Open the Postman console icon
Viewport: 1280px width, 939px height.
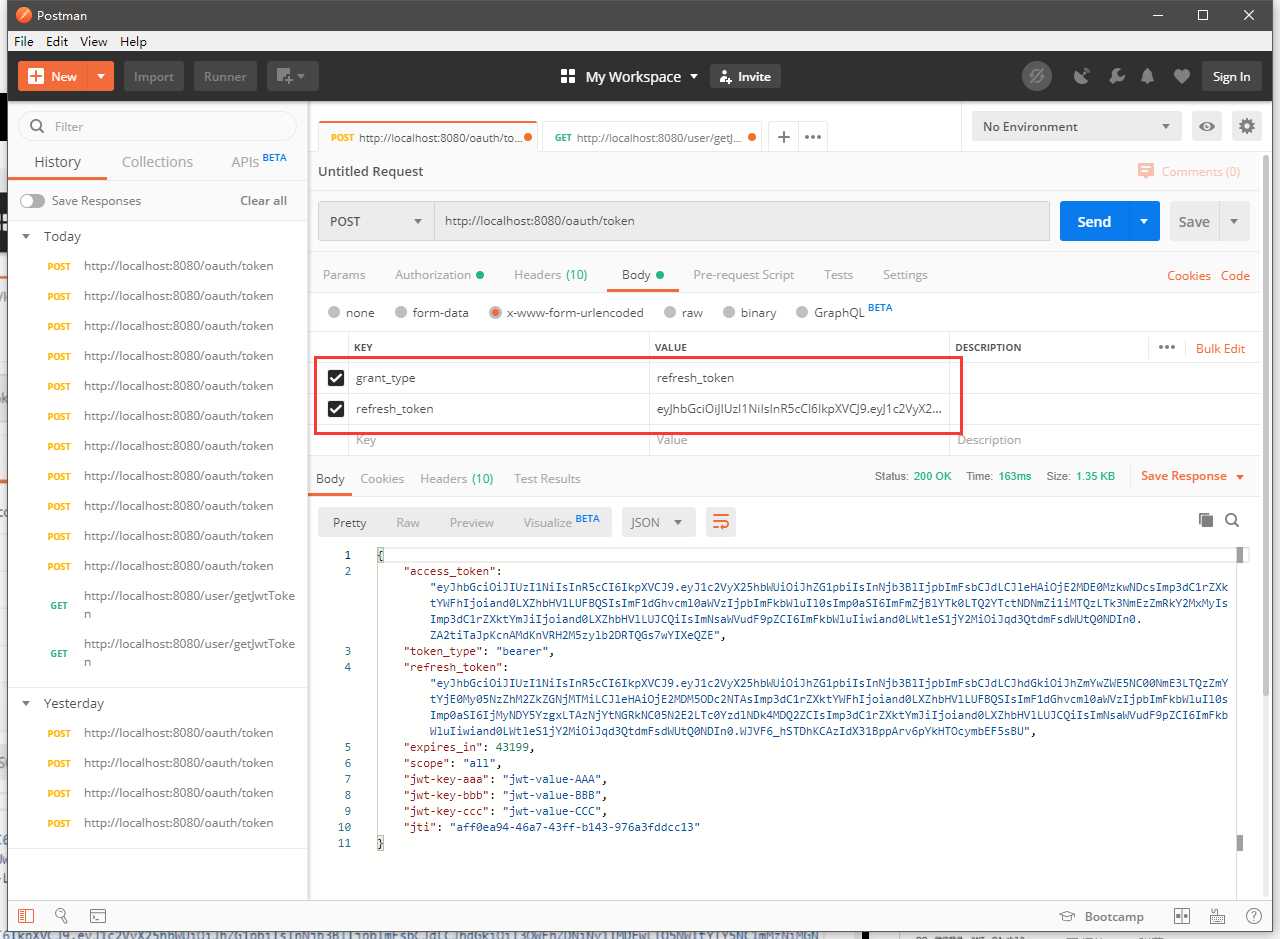tap(98, 915)
